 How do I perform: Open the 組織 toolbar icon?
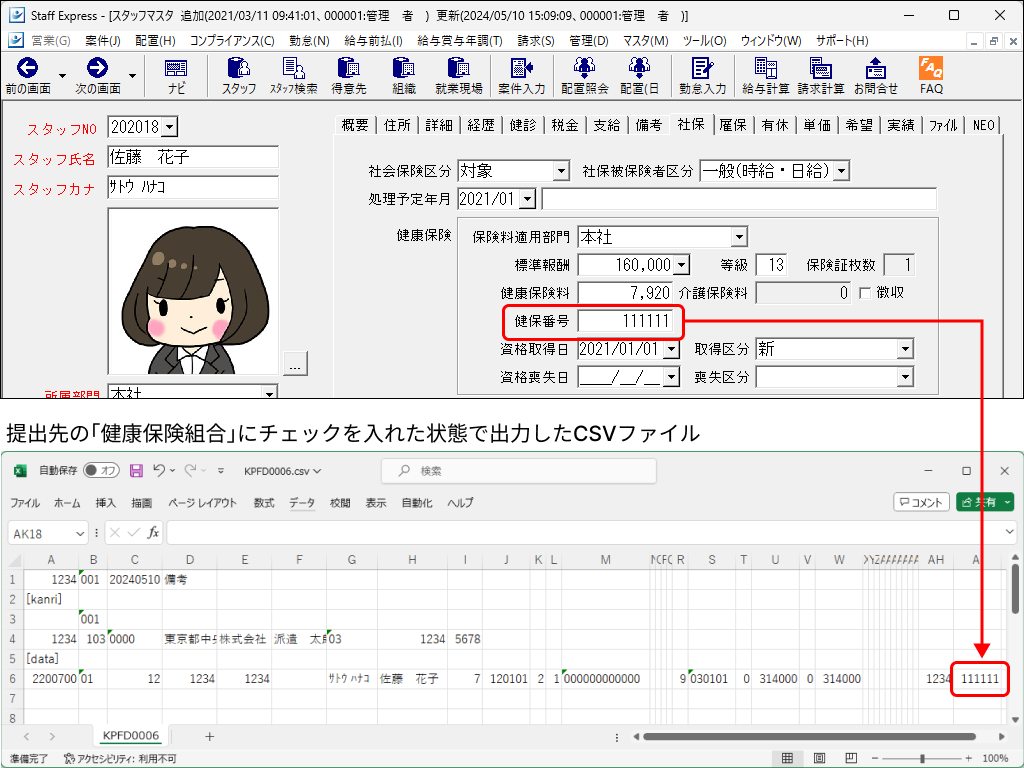(404, 68)
